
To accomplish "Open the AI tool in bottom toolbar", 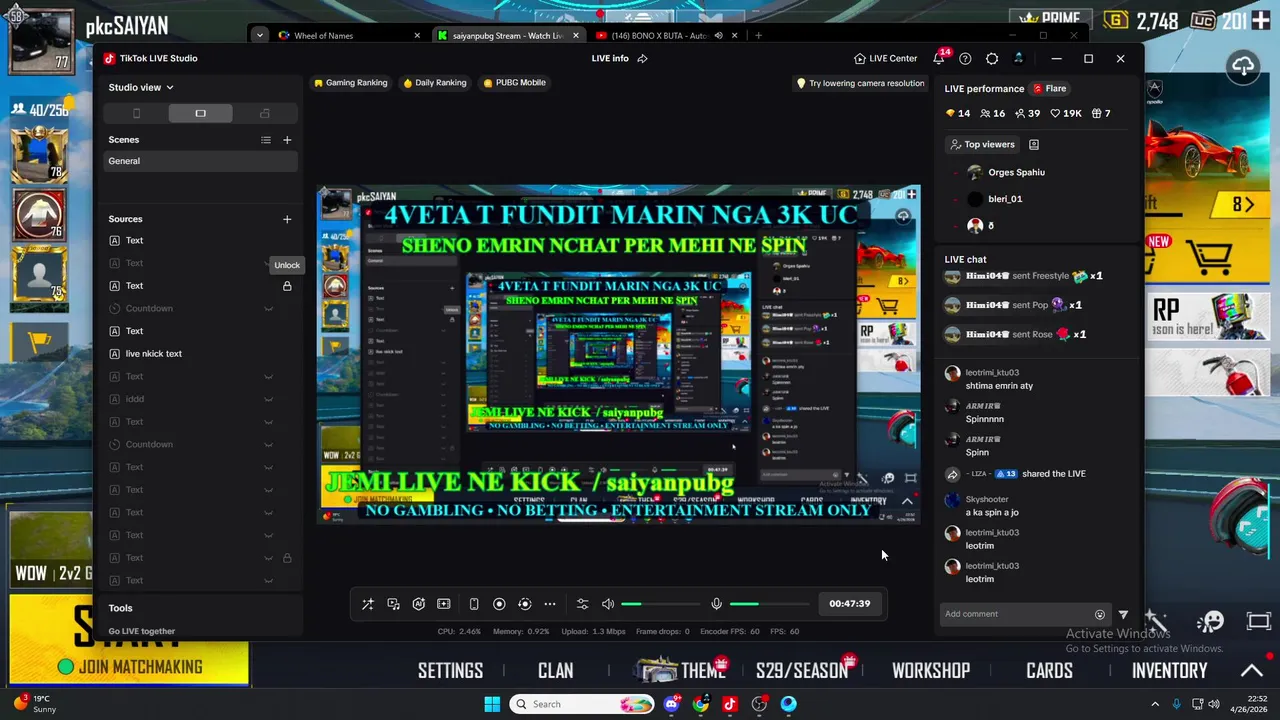I will [x=419, y=604].
